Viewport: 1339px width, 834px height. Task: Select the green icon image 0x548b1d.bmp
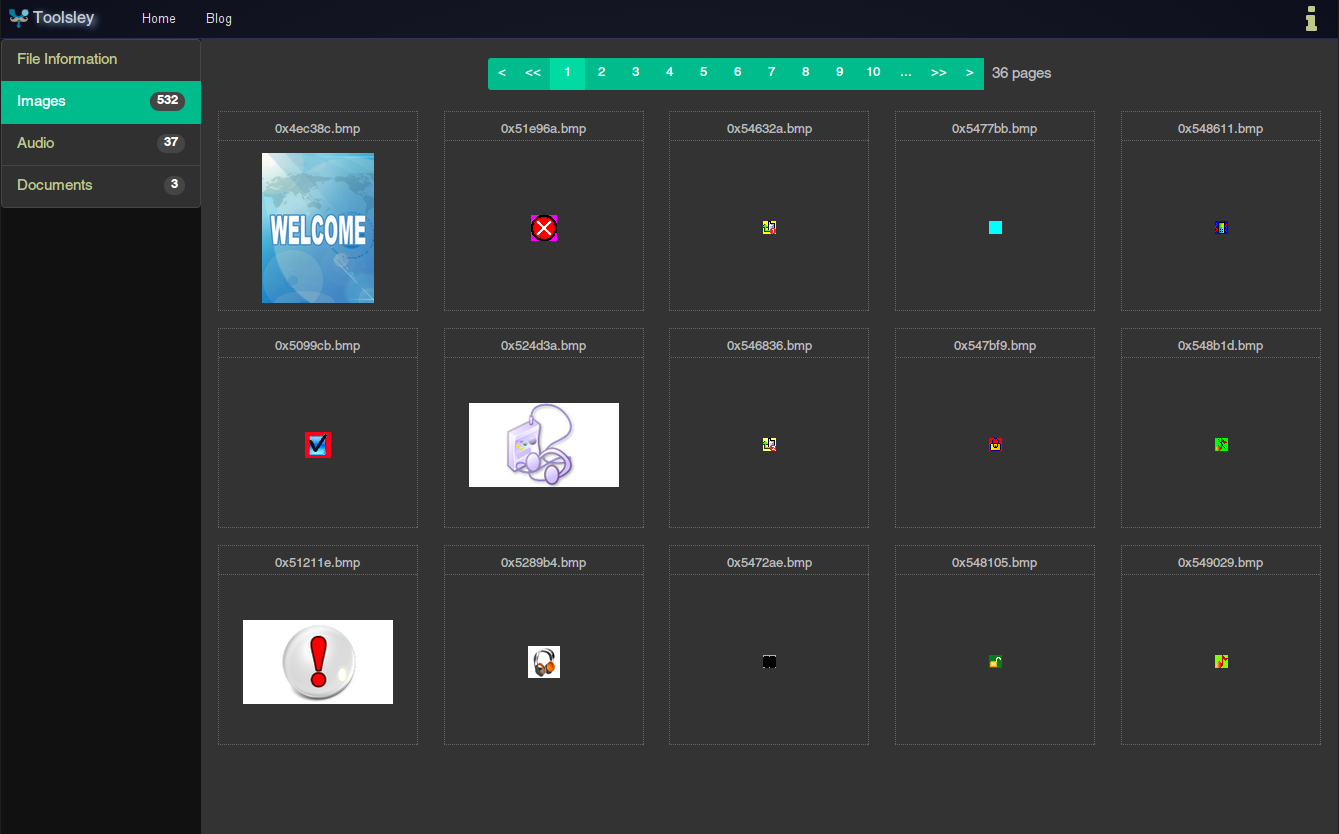click(x=1221, y=444)
